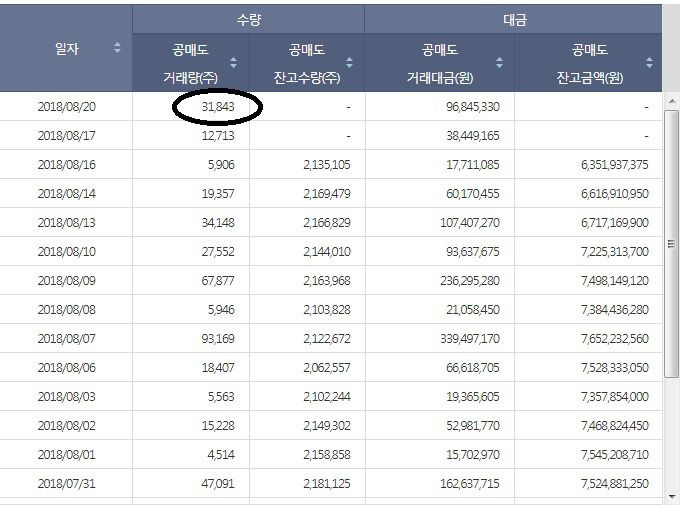Select date cell 2018/08/14
This screenshot has height=505, width=681.
(66, 194)
